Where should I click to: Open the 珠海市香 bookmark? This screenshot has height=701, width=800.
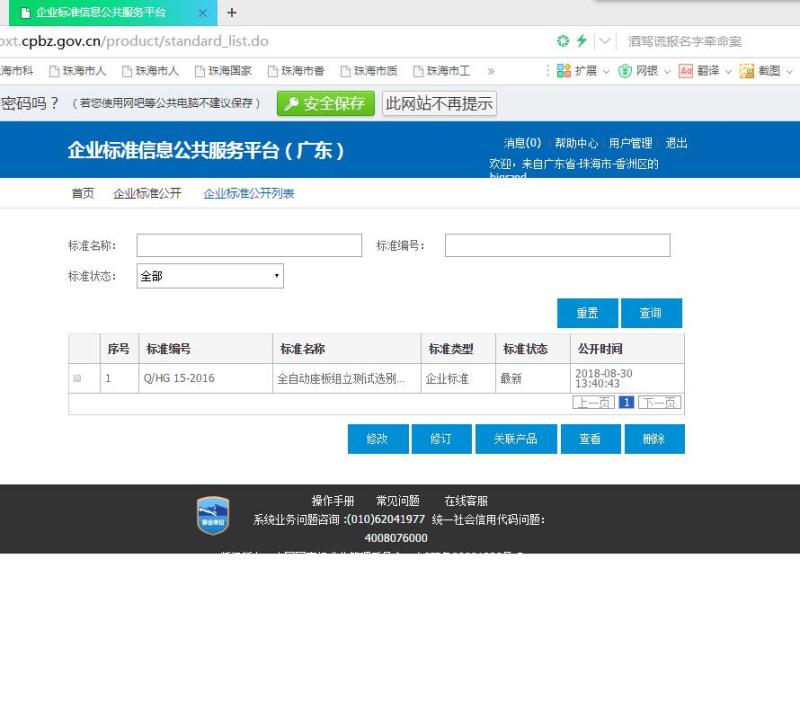tap(296, 71)
